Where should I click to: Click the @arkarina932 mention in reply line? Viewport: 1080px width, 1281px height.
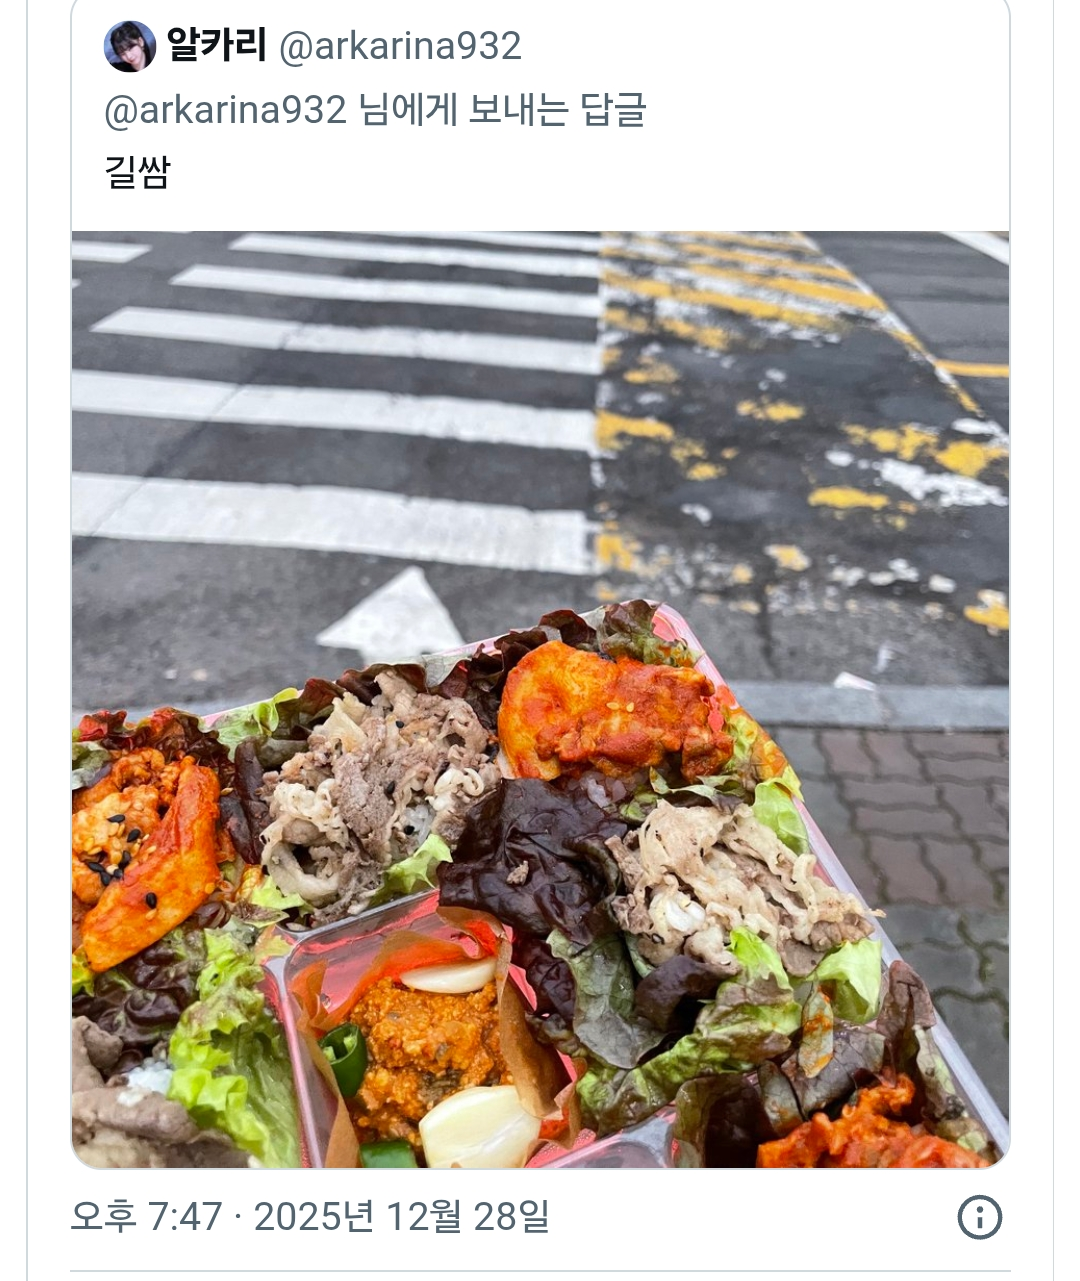225,109
